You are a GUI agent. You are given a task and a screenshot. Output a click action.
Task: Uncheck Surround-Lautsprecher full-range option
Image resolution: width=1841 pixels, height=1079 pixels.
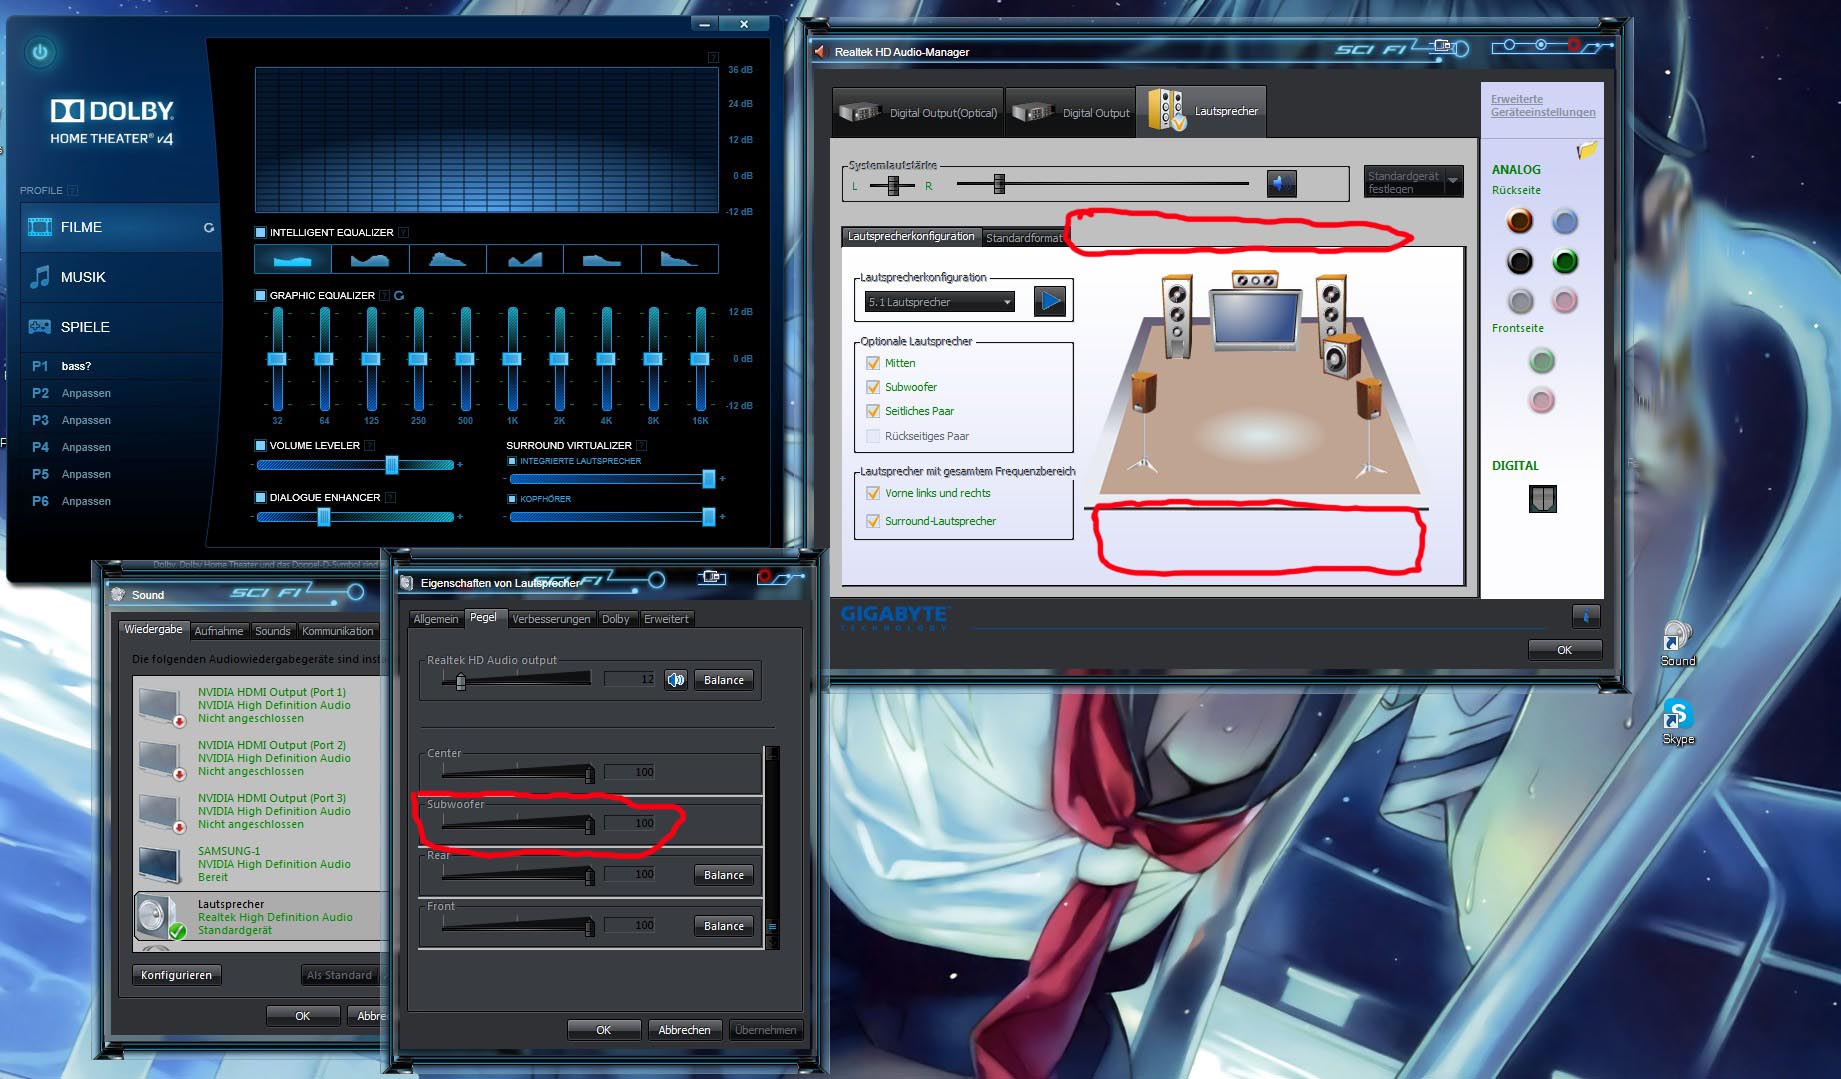click(x=873, y=521)
